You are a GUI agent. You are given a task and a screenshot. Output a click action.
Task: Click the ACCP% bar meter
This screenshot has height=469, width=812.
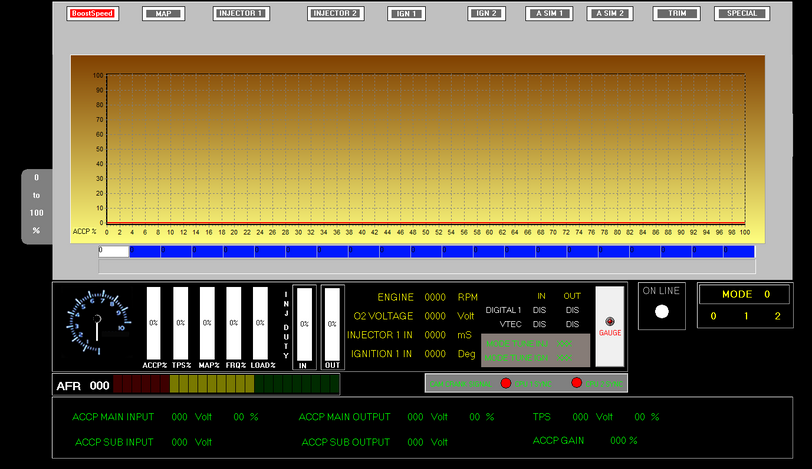point(154,323)
